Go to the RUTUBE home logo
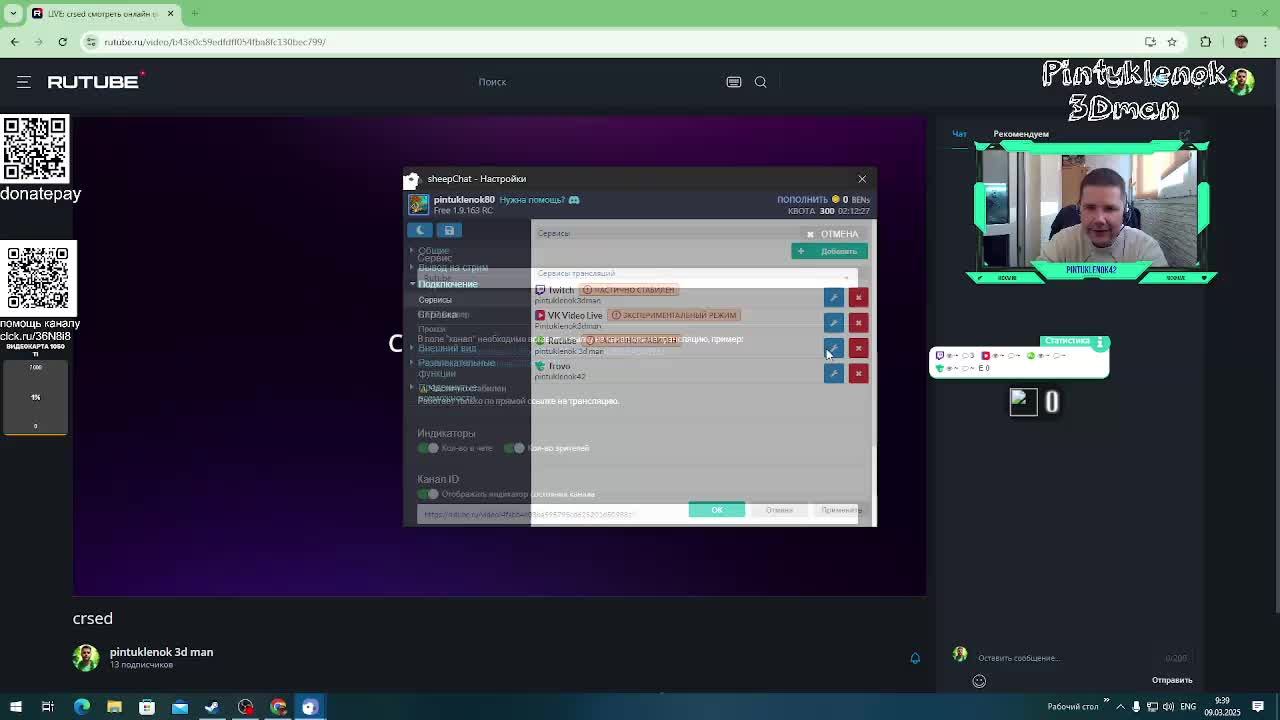The height and width of the screenshot is (720, 1280). tap(95, 81)
